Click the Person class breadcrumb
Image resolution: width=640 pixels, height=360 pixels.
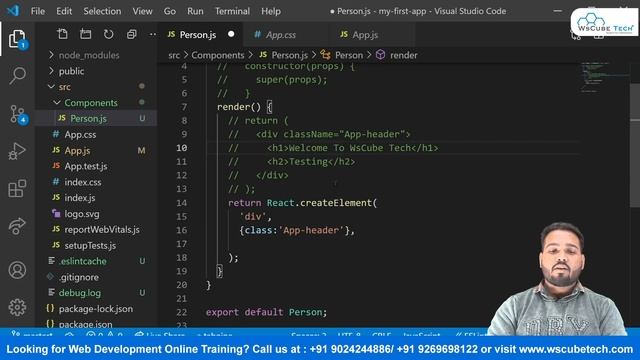pyautogui.click(x=342, y=55)
